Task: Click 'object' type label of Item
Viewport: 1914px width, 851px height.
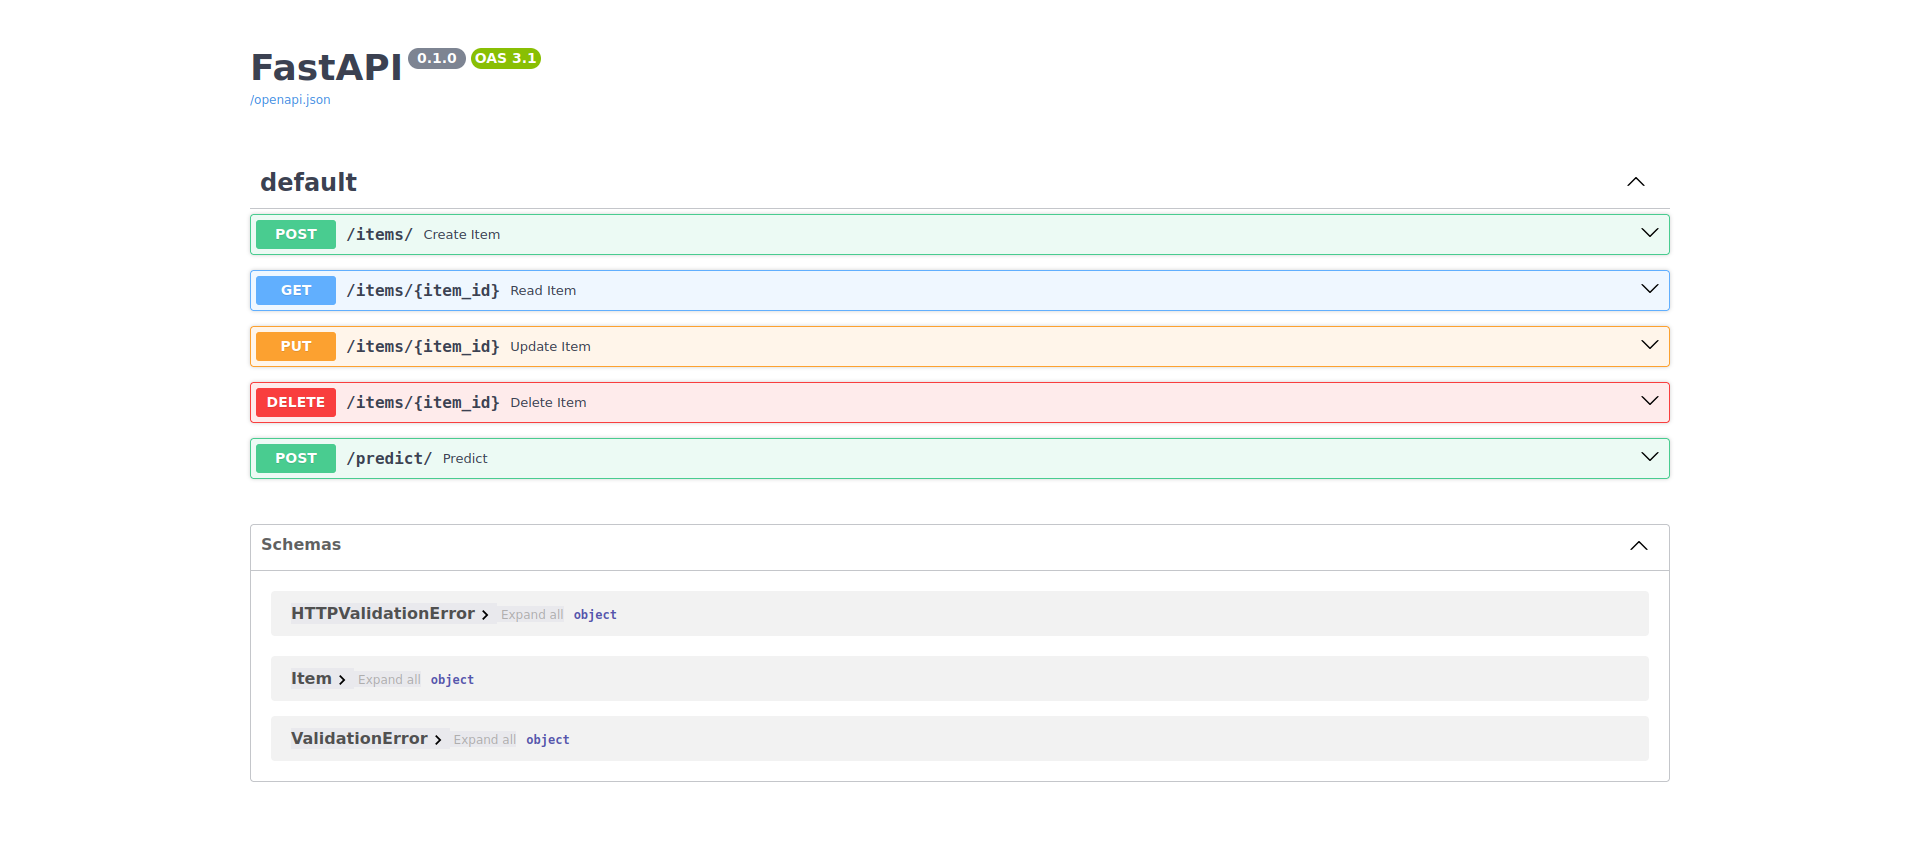Action: click(452, 680)
